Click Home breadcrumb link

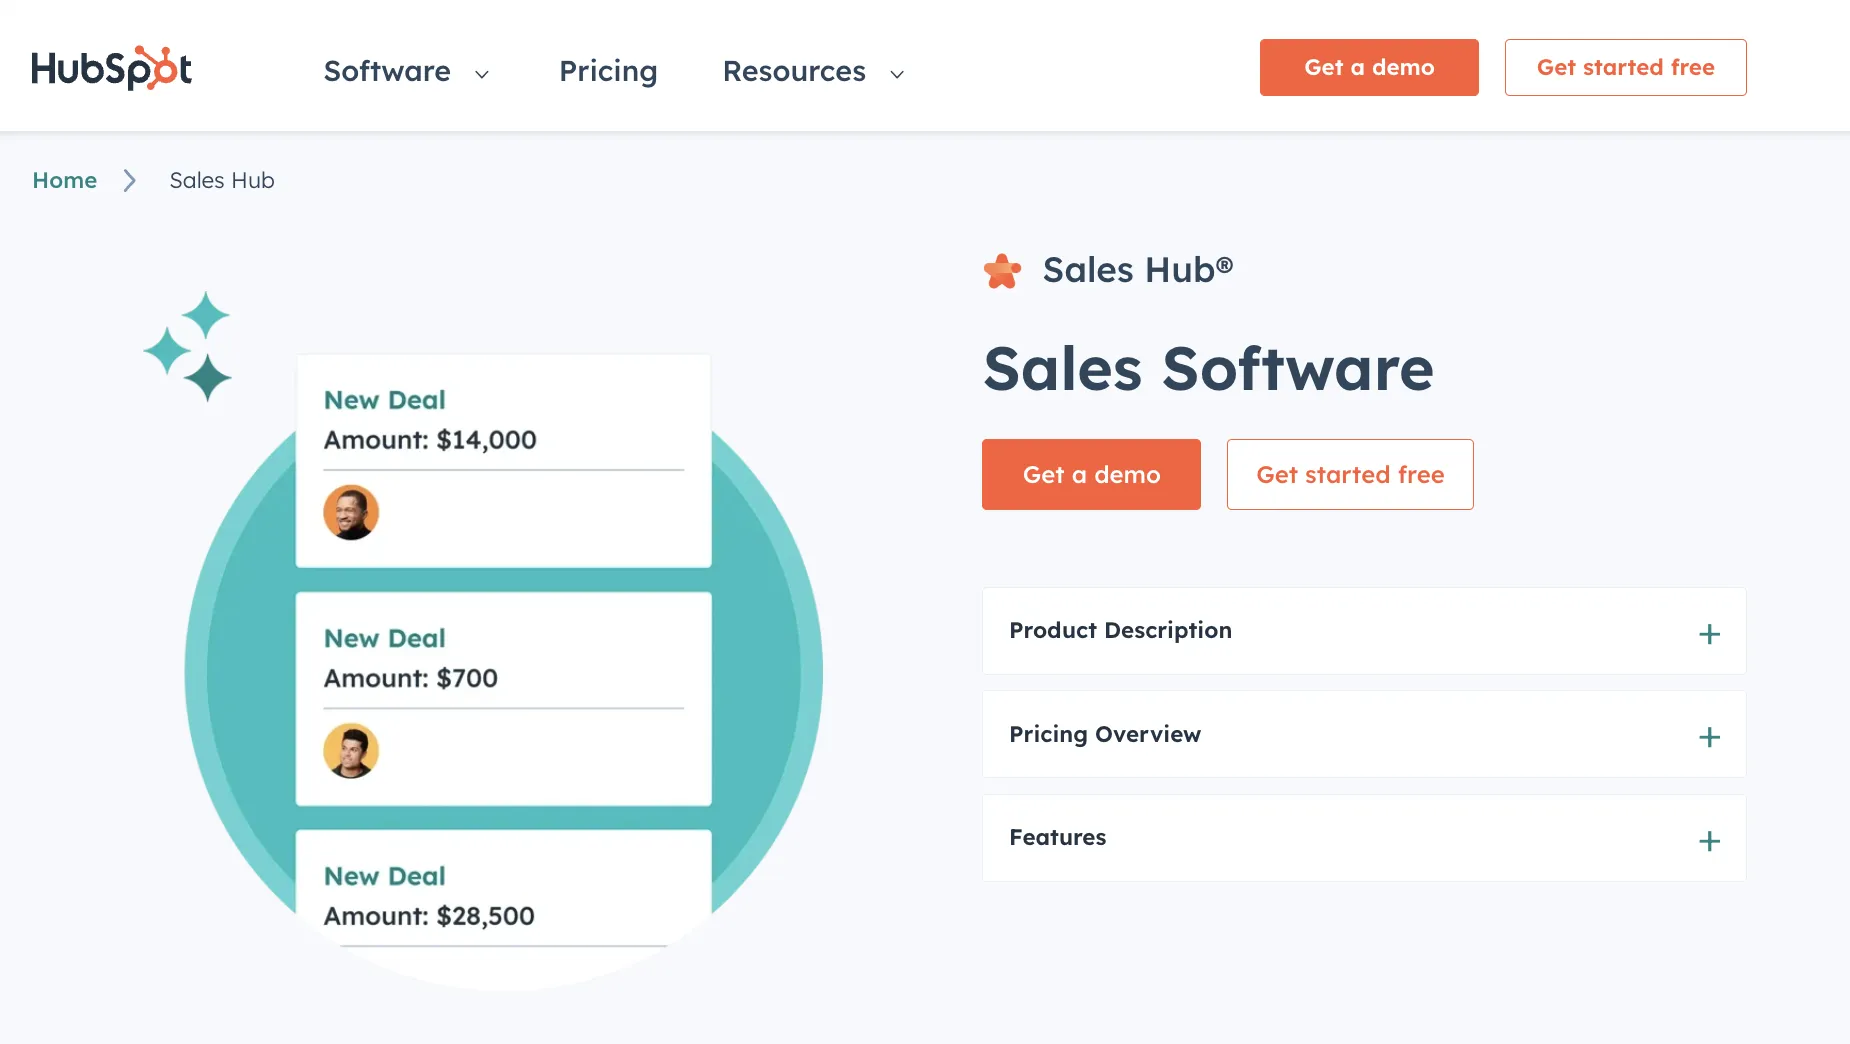point(65,180)
